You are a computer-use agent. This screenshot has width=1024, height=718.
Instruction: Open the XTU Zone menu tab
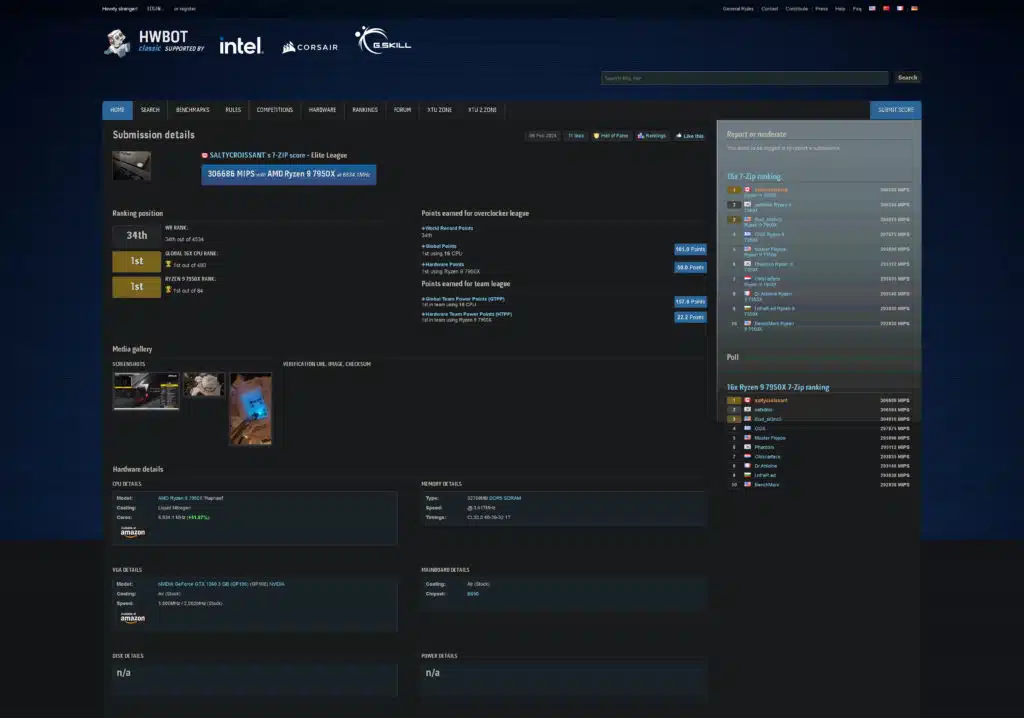coord(440,110)
